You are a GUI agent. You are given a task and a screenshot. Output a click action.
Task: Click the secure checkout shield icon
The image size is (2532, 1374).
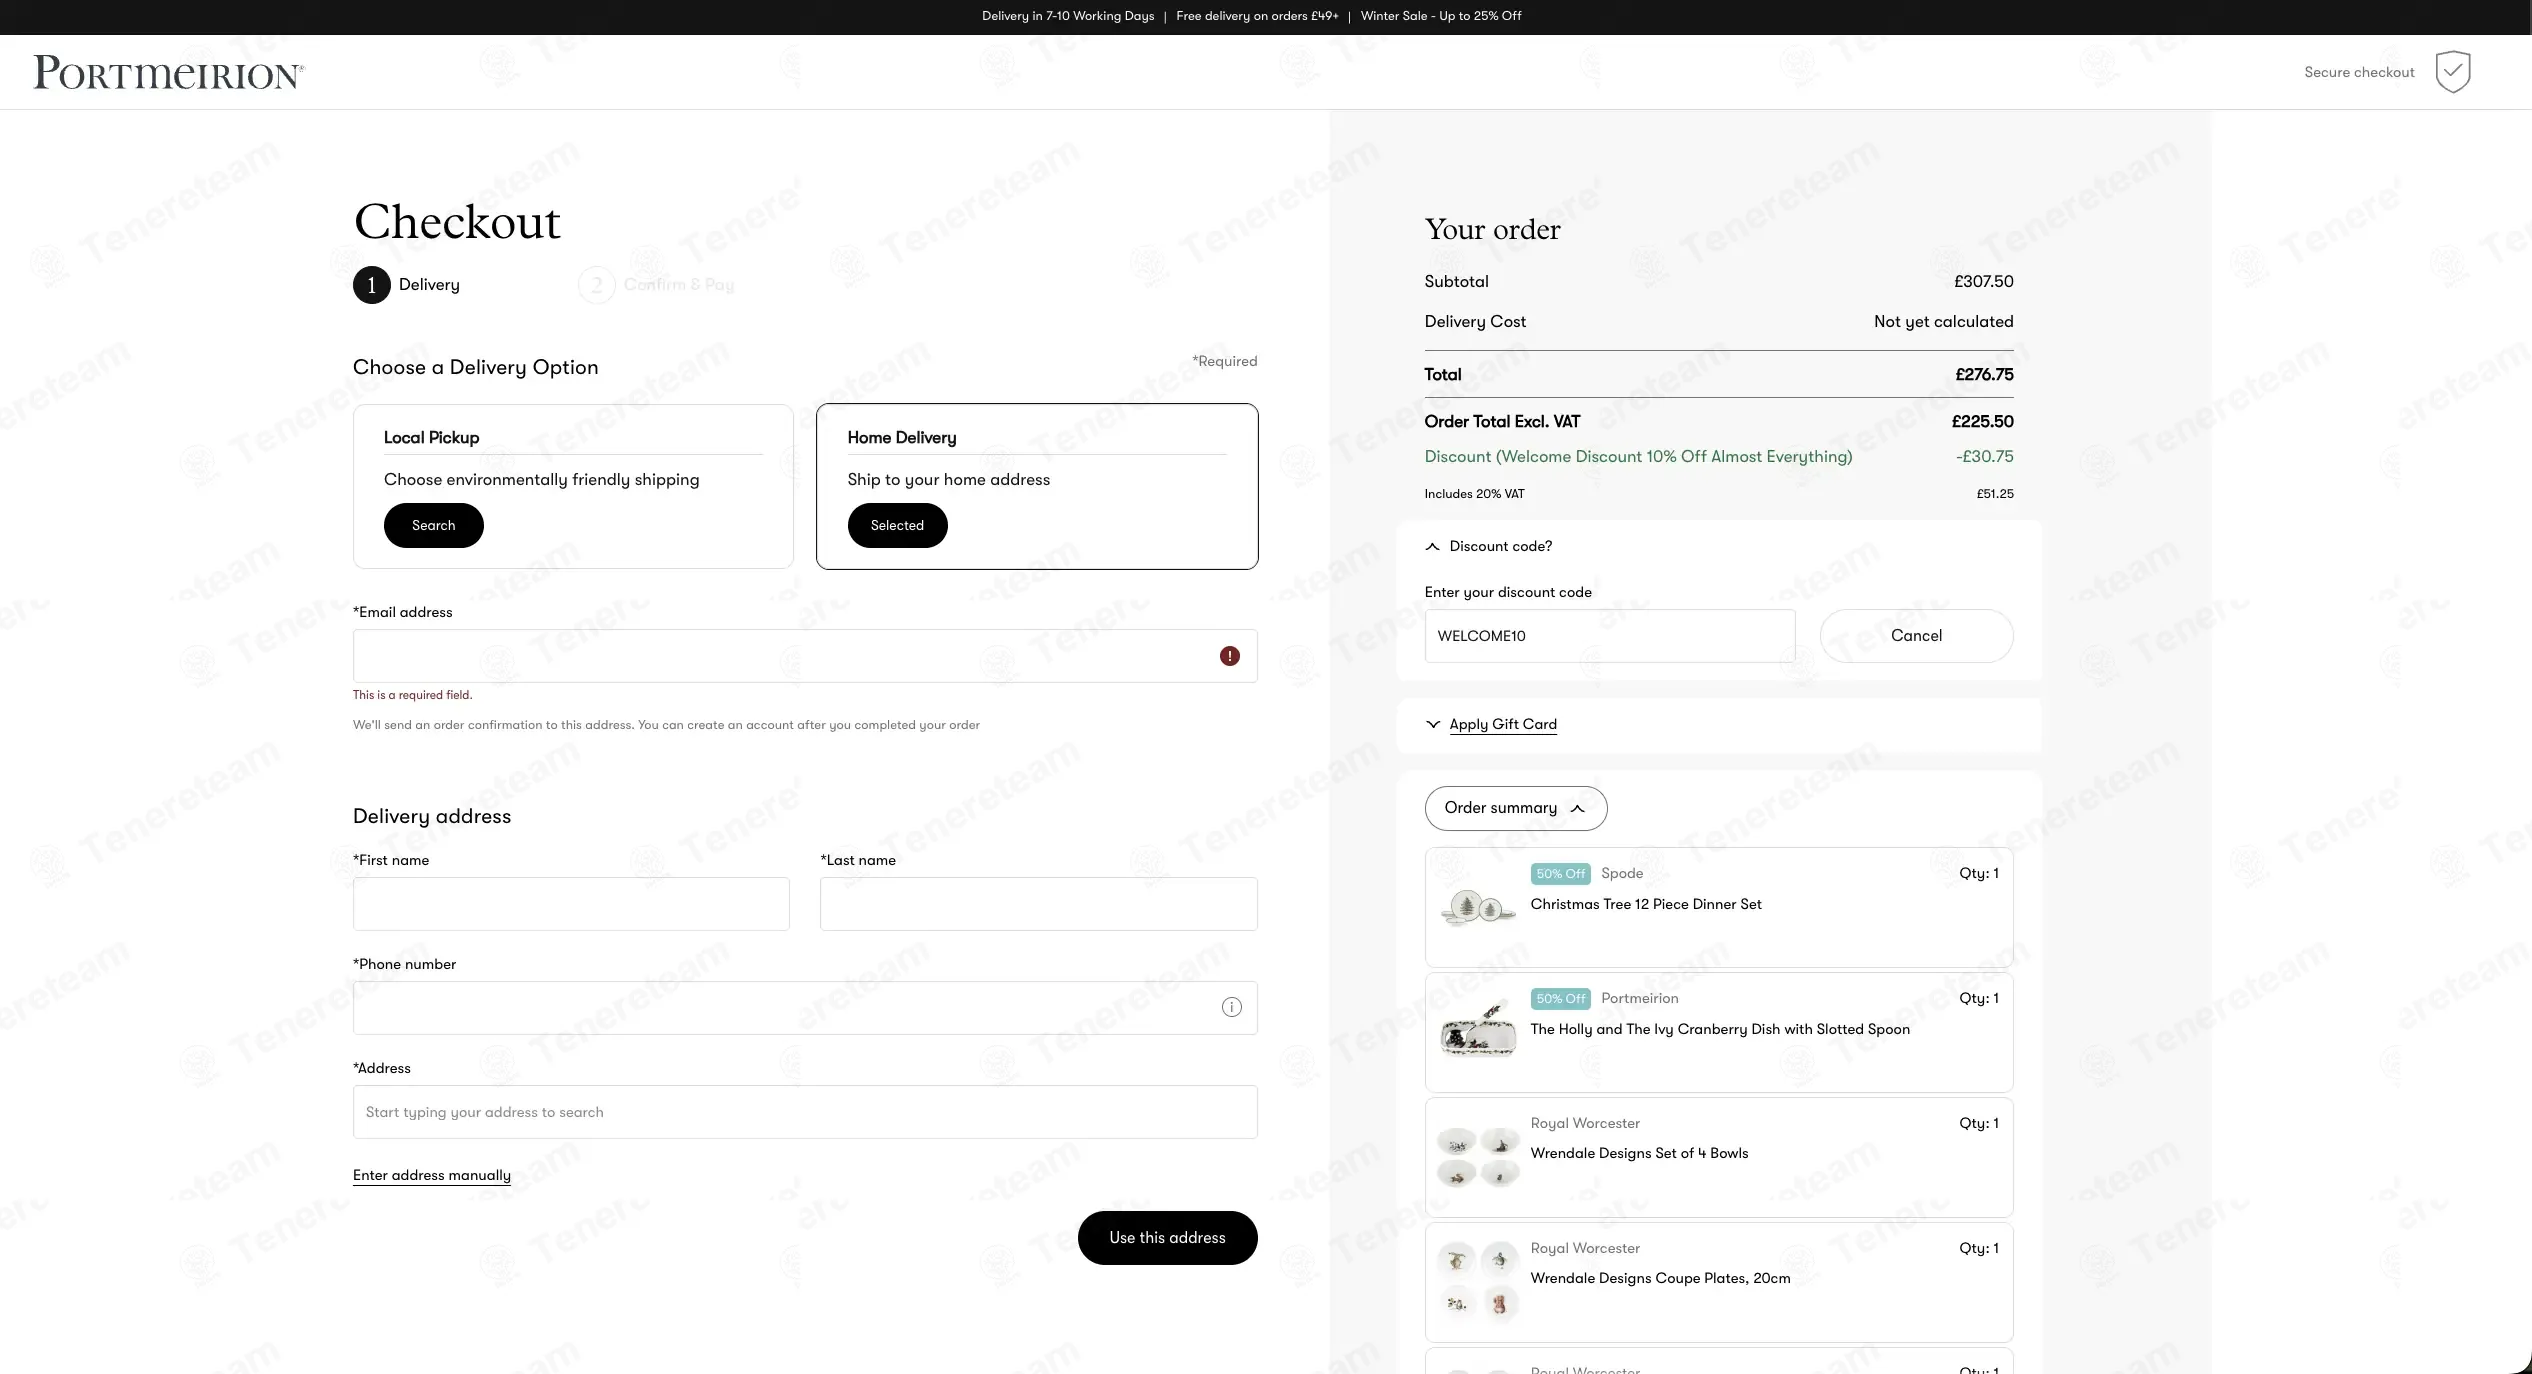point(2453,72)
